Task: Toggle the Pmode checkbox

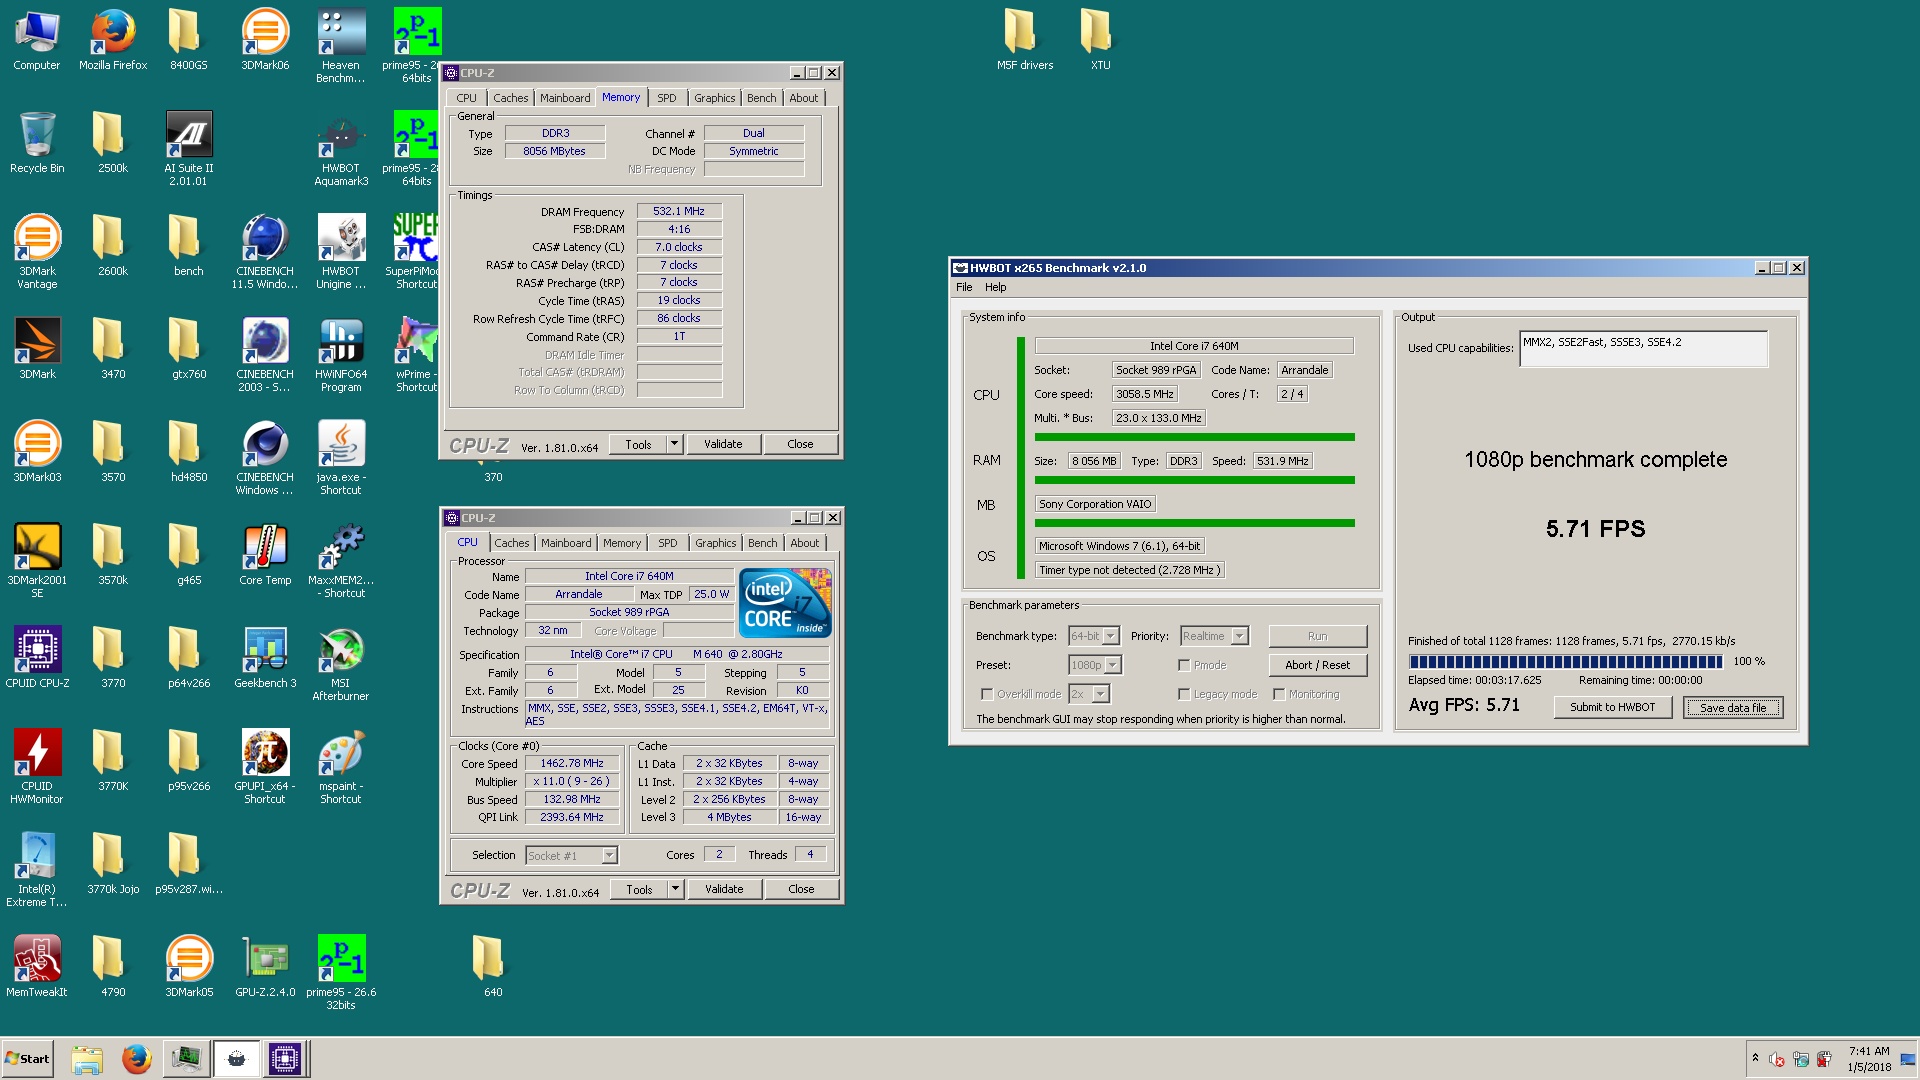Action: coord(1184,665)
